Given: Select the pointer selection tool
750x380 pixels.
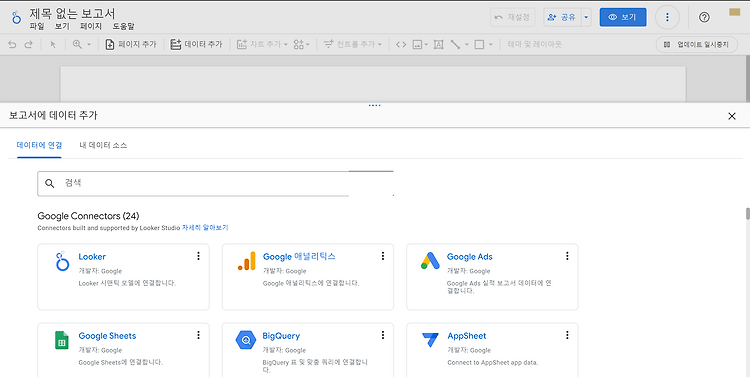Looking at the screenshot, I should [53, 45].
